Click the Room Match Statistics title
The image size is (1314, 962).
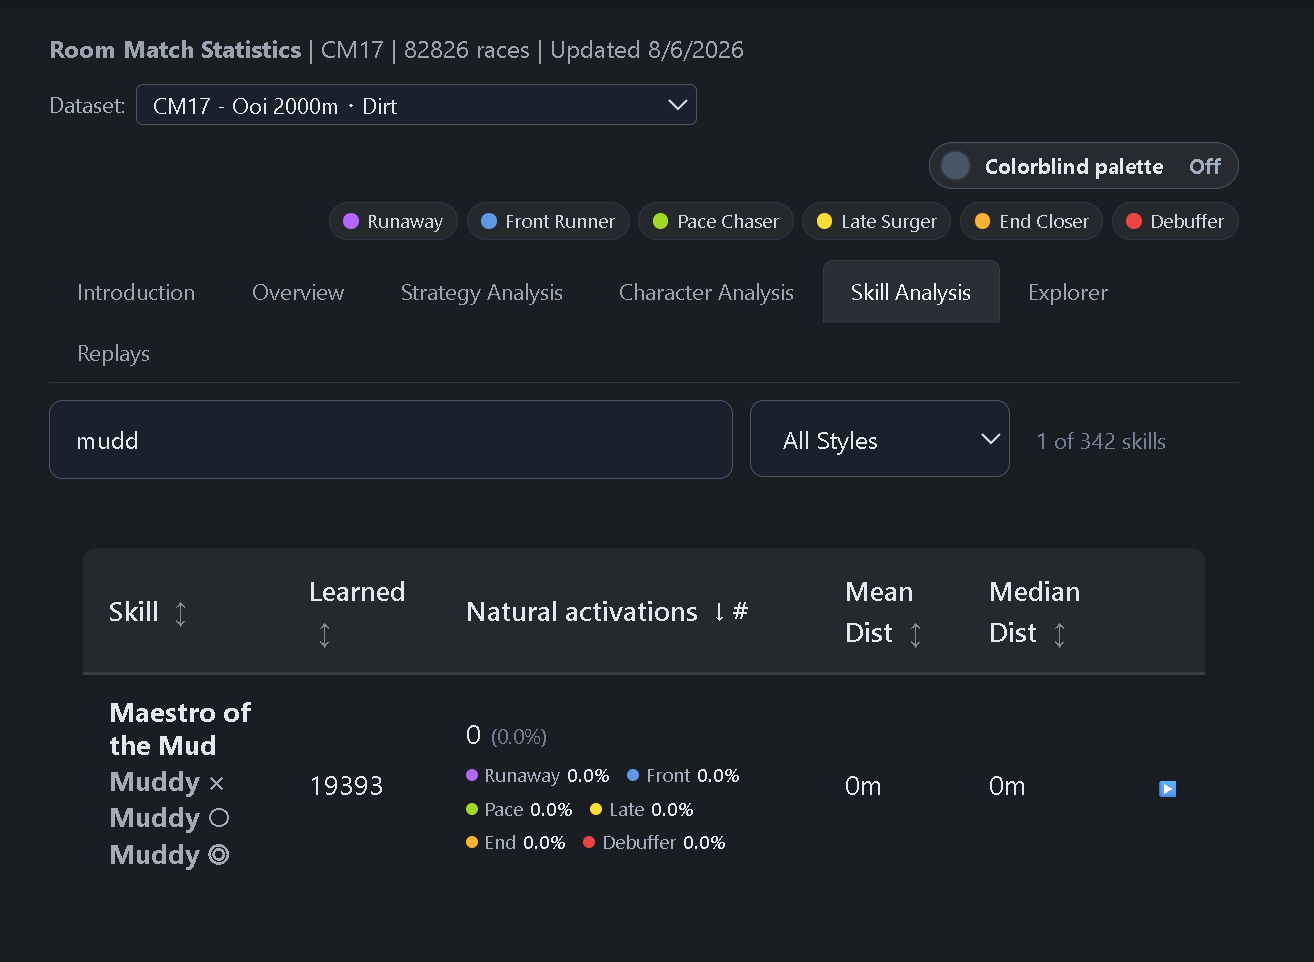[x=175, y=50]
